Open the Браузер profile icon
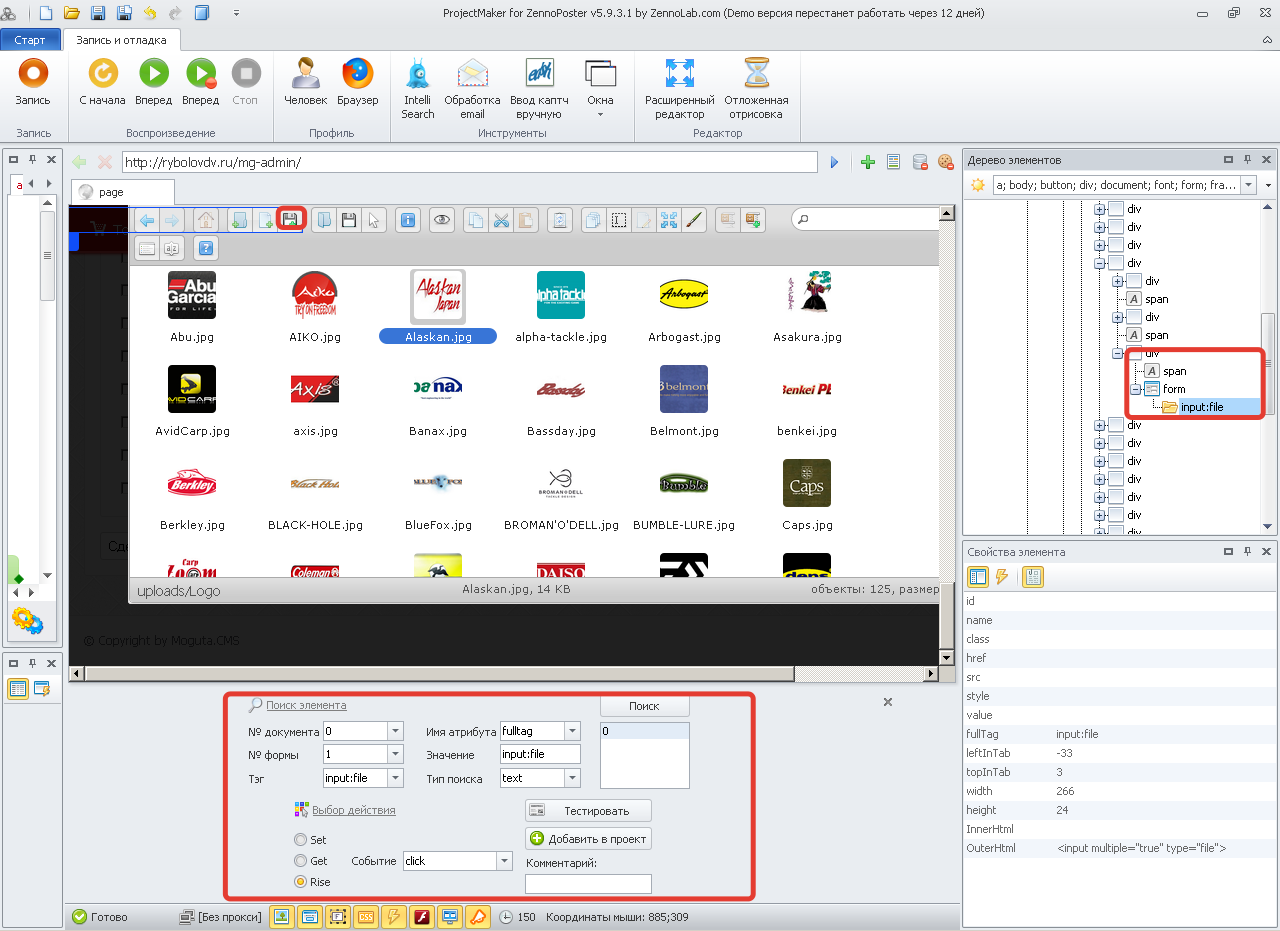This screenshot has width=1280, height=931. 357,74
